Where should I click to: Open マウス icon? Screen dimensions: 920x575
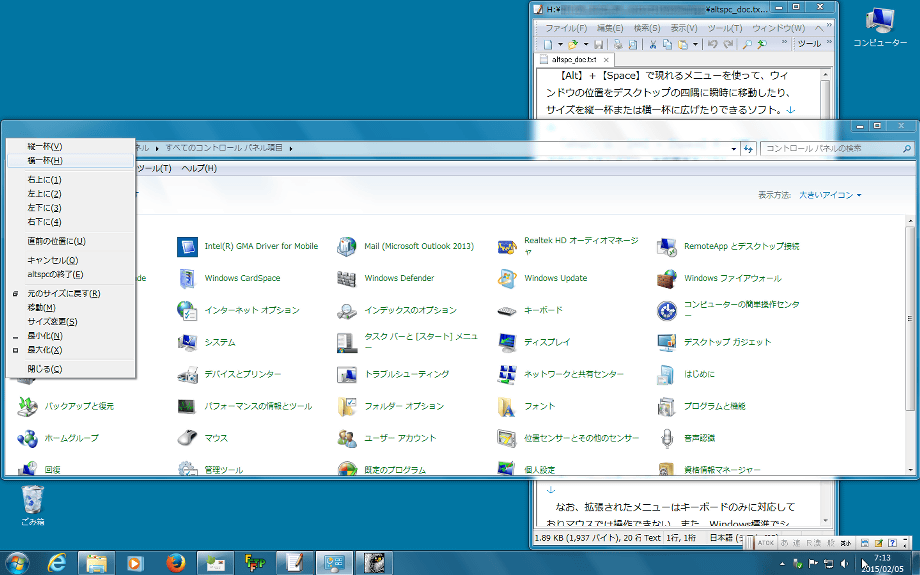pos(188,438)
